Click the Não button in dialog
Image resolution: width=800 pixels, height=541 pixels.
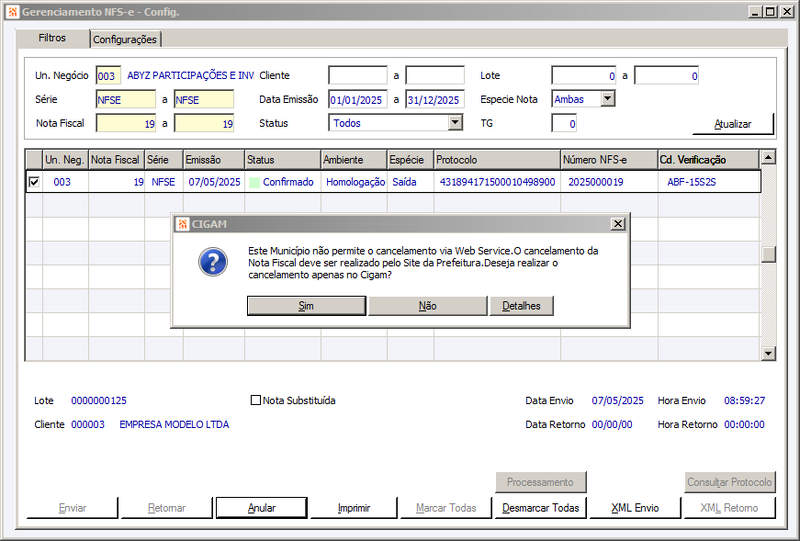pos(428,306)
